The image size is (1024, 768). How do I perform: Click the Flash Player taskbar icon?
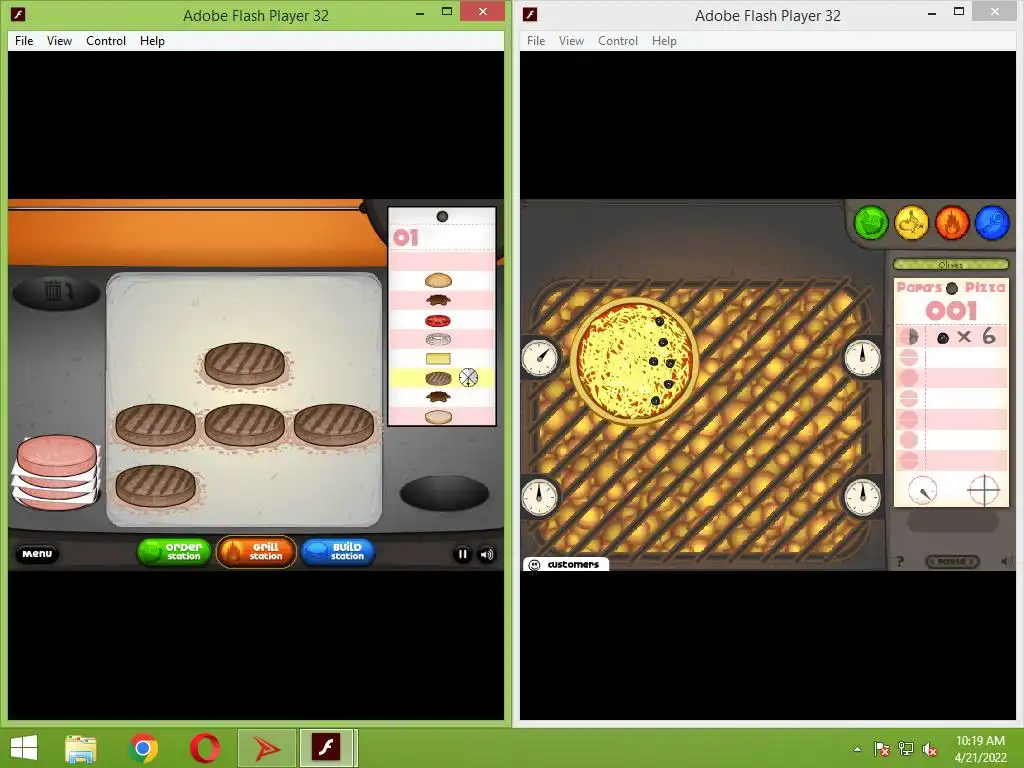click(327, 748)
